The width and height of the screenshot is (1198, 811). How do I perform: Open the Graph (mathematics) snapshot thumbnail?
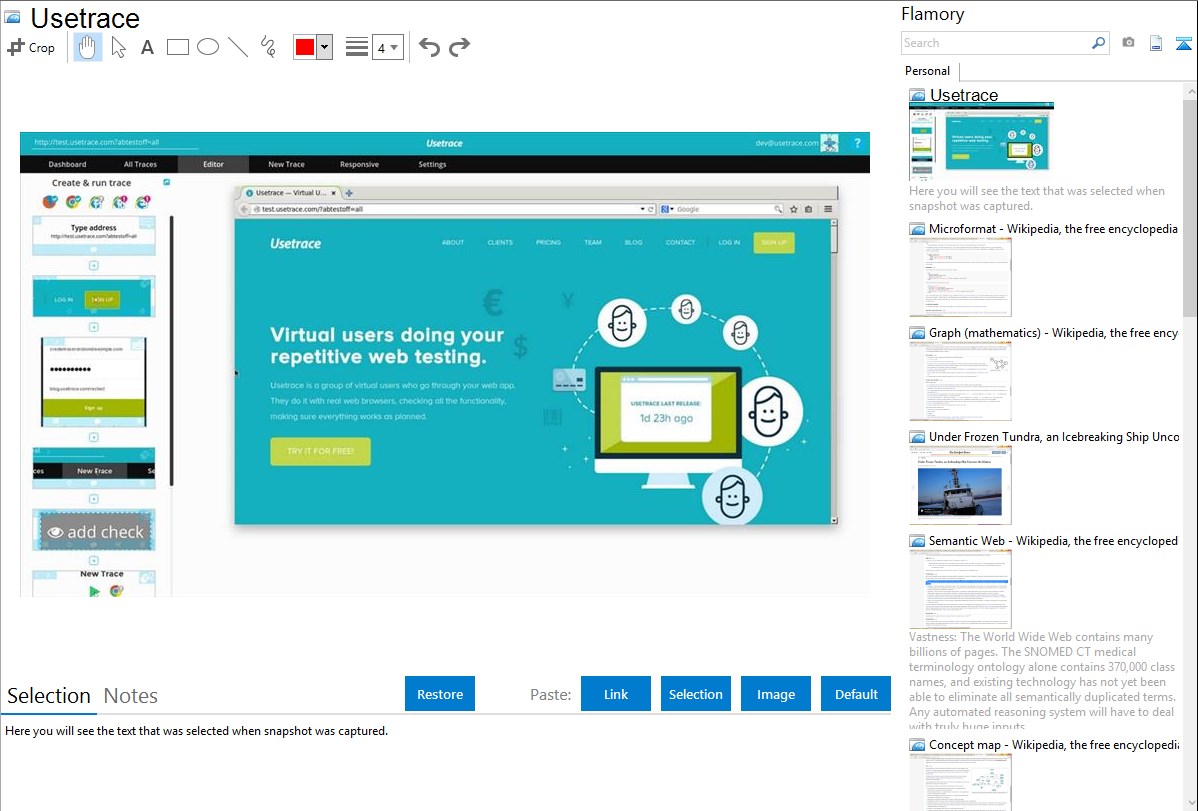960,381
